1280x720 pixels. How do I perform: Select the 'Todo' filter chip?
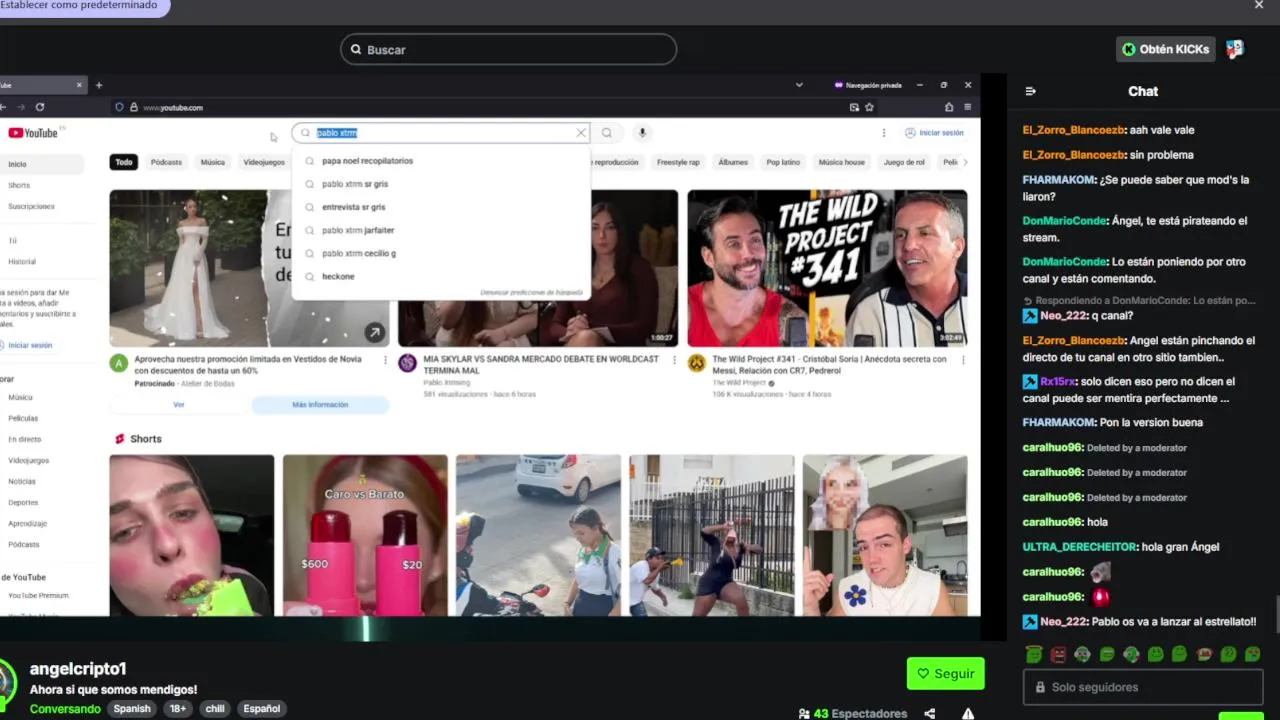(x=123, y=162)
